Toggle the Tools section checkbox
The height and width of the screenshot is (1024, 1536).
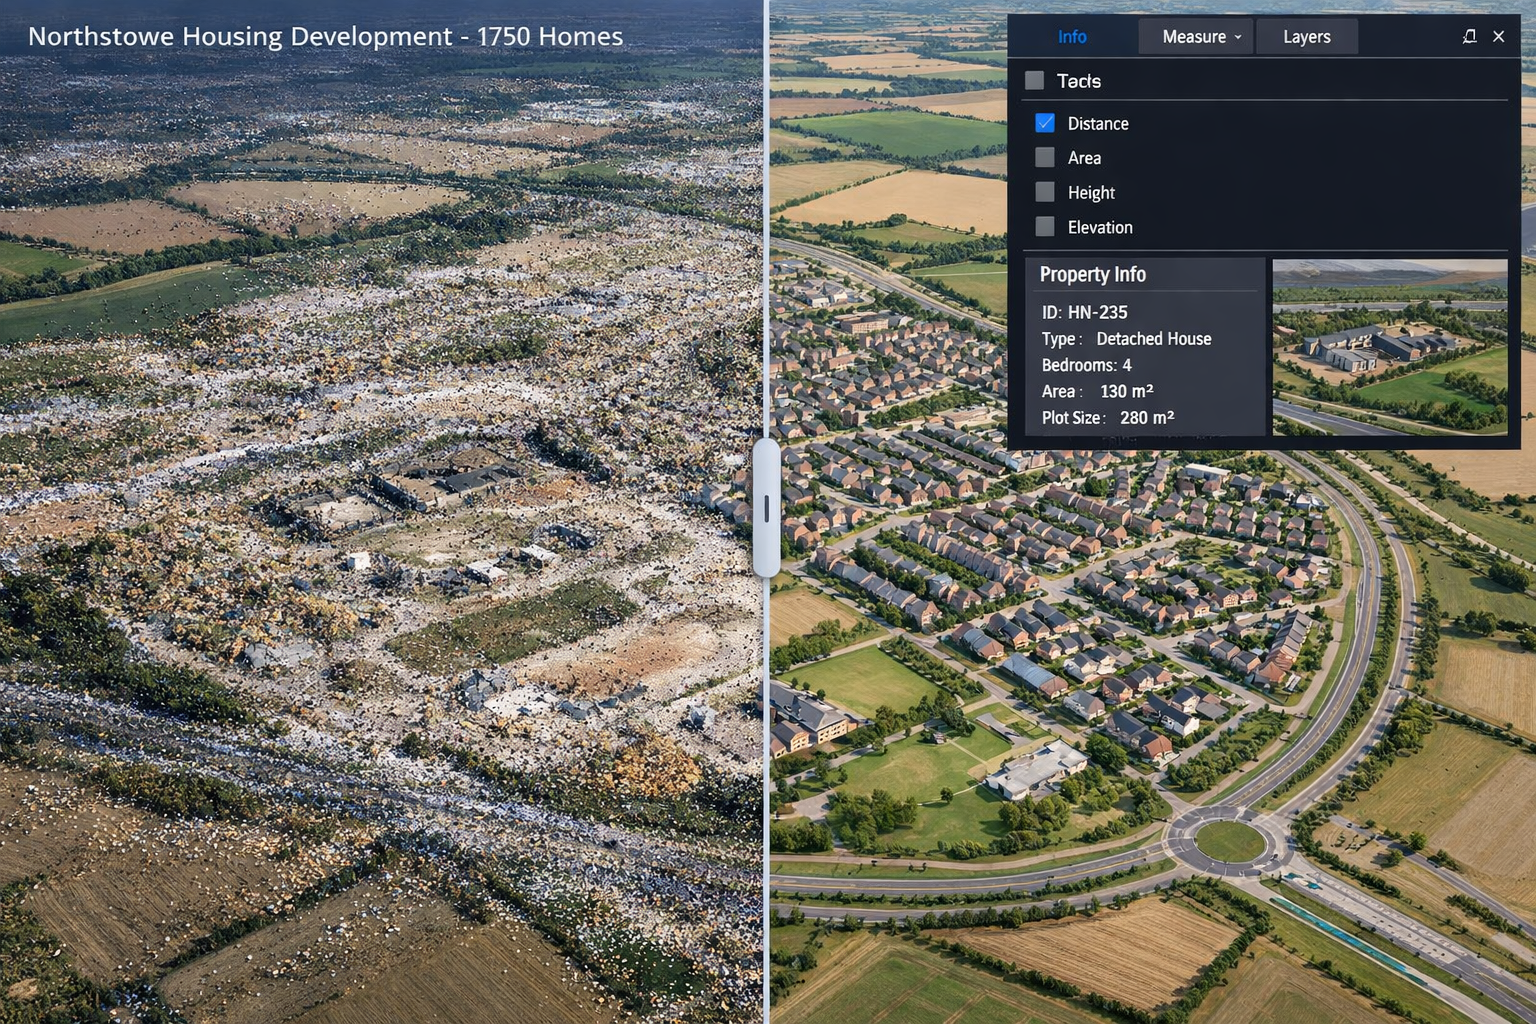[1035, 80]
